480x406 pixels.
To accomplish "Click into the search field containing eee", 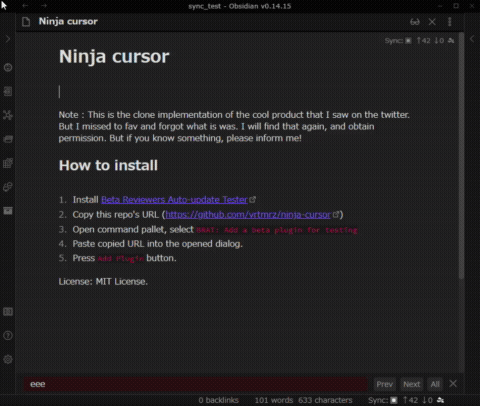I will (x=195, y=384).
